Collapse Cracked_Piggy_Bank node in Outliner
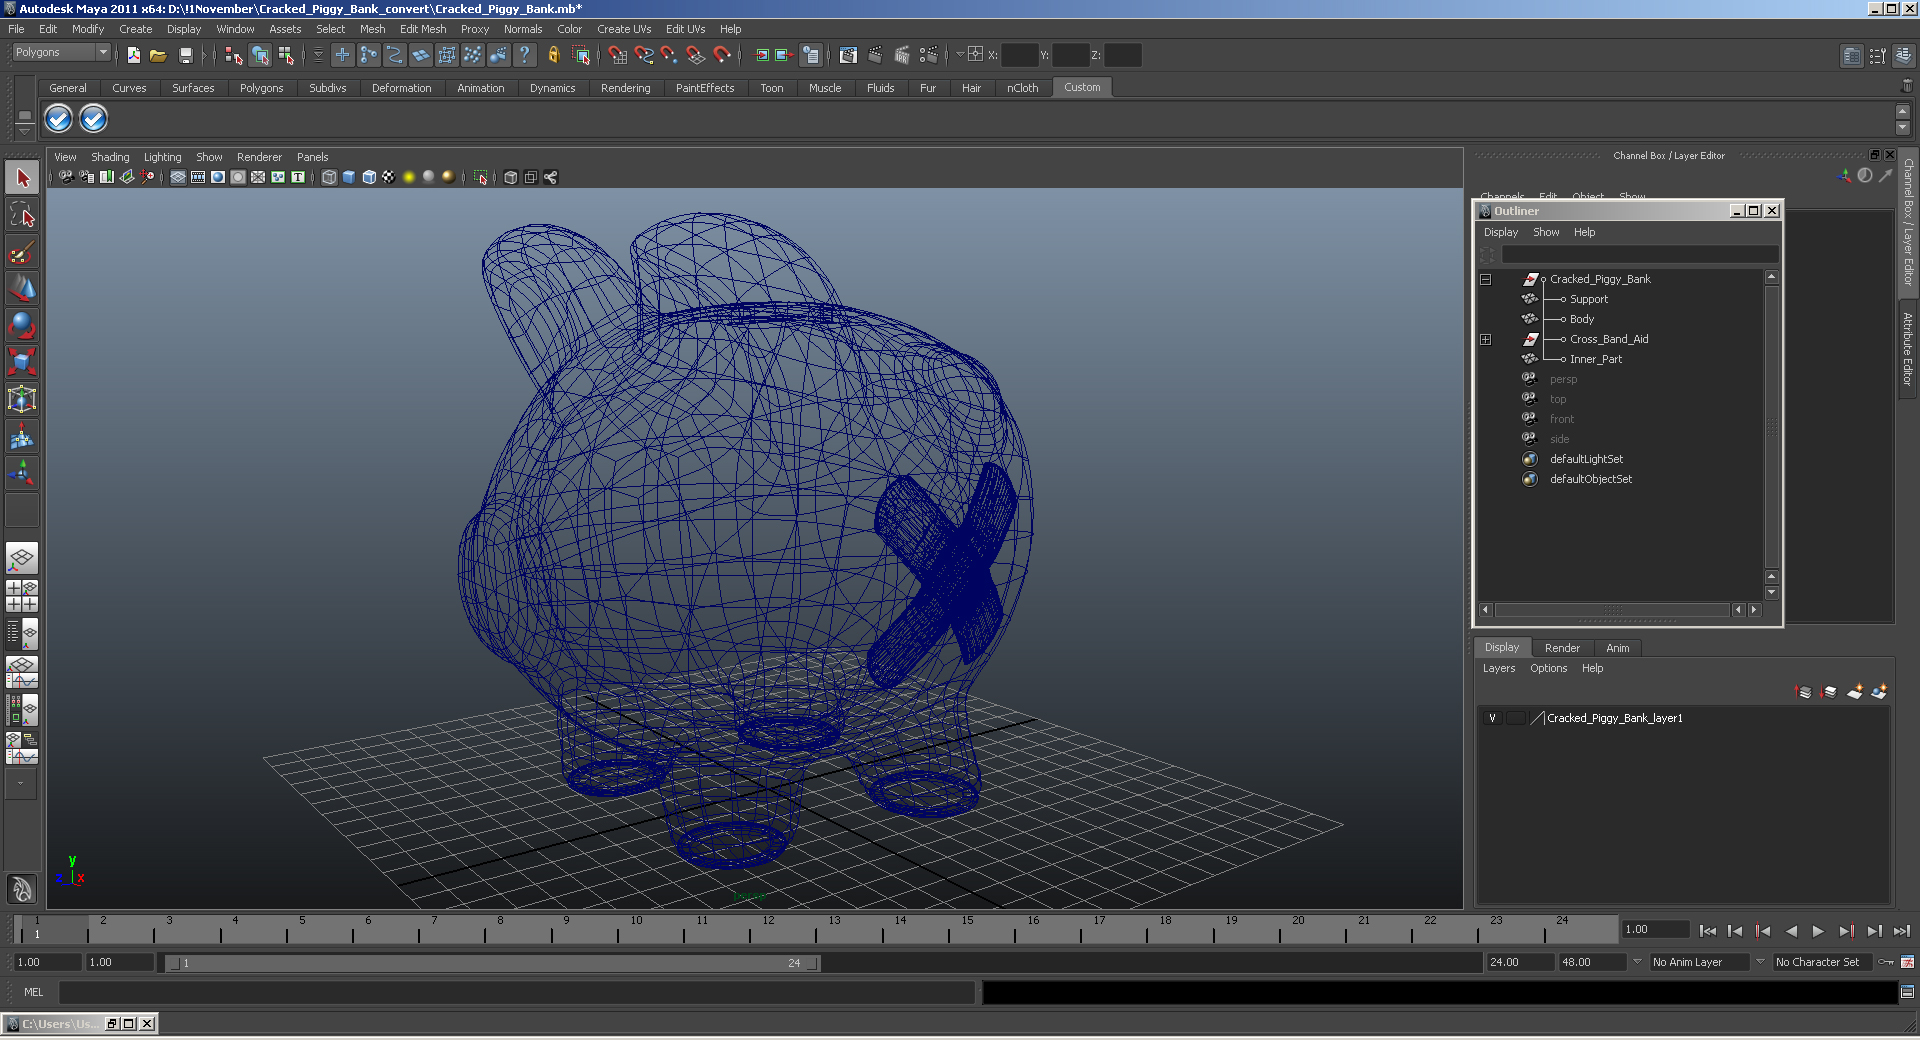Image resolution: width=1920 pixels, height=1040 pixels. click(x=1486, y=279)
